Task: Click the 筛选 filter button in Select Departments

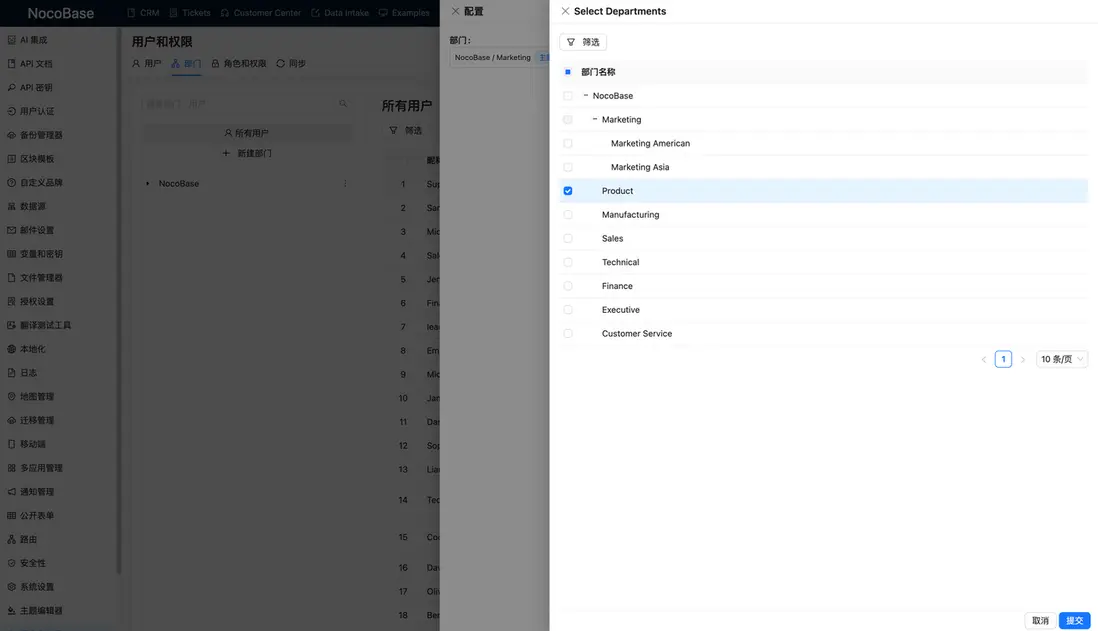Action: coord(583,40)
